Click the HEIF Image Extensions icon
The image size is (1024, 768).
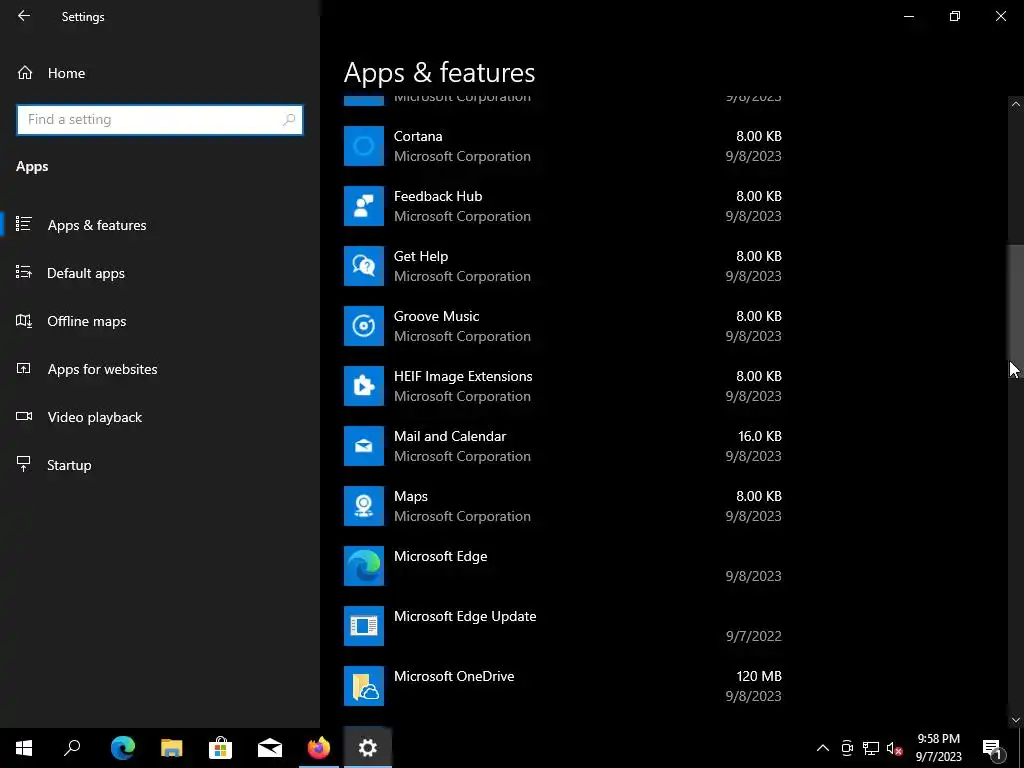[x=364, y=386]
